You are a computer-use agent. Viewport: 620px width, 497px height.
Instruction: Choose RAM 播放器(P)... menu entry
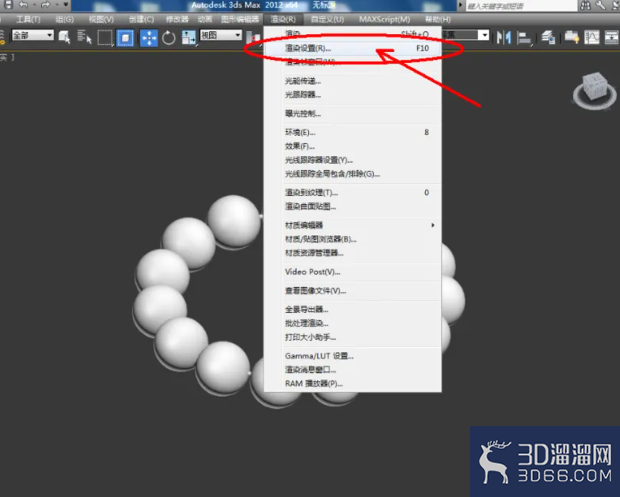pyautogui.click(x=353, y=384)
